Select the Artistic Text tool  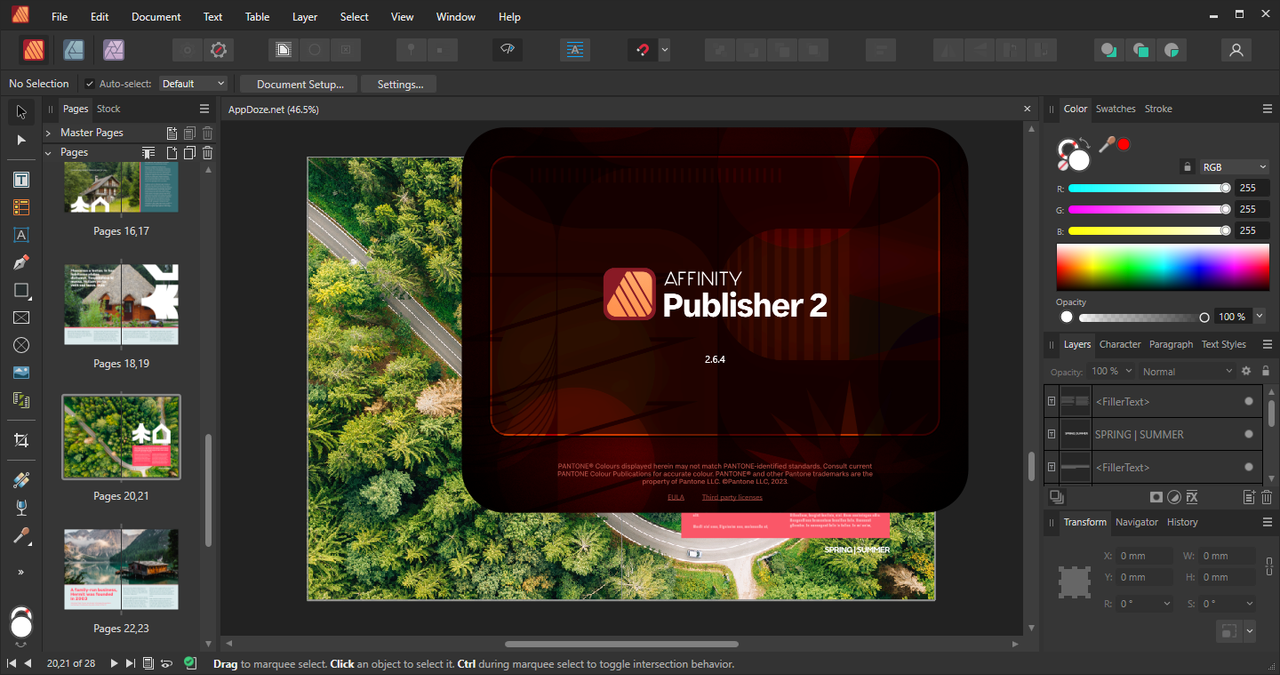21,235
